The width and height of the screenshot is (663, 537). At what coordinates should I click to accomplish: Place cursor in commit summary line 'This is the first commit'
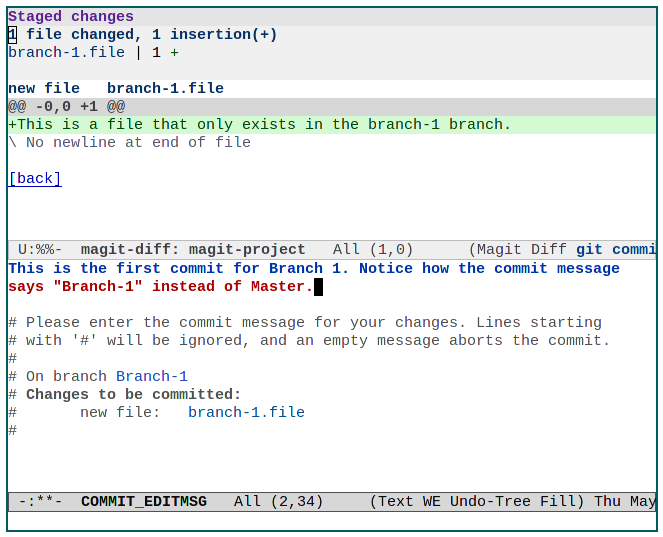tap(314, 268)
